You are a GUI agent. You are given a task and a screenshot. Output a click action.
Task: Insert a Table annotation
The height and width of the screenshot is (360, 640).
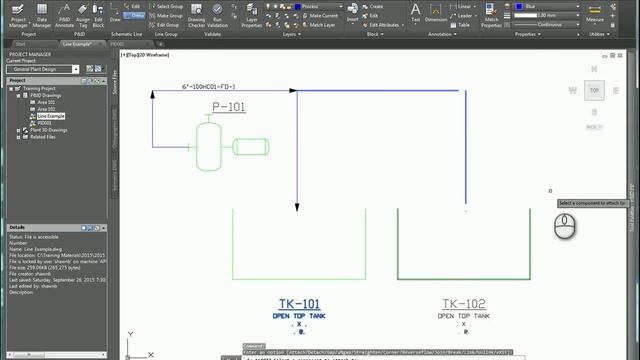460,25
